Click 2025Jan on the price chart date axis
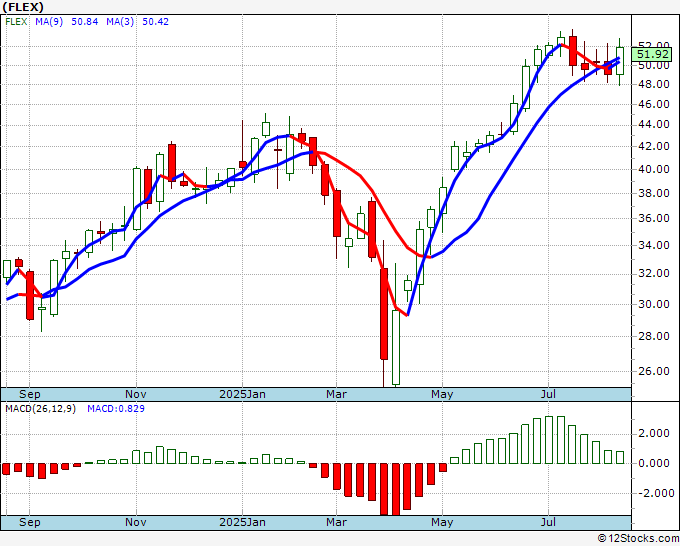 click(x=242, y=394)
